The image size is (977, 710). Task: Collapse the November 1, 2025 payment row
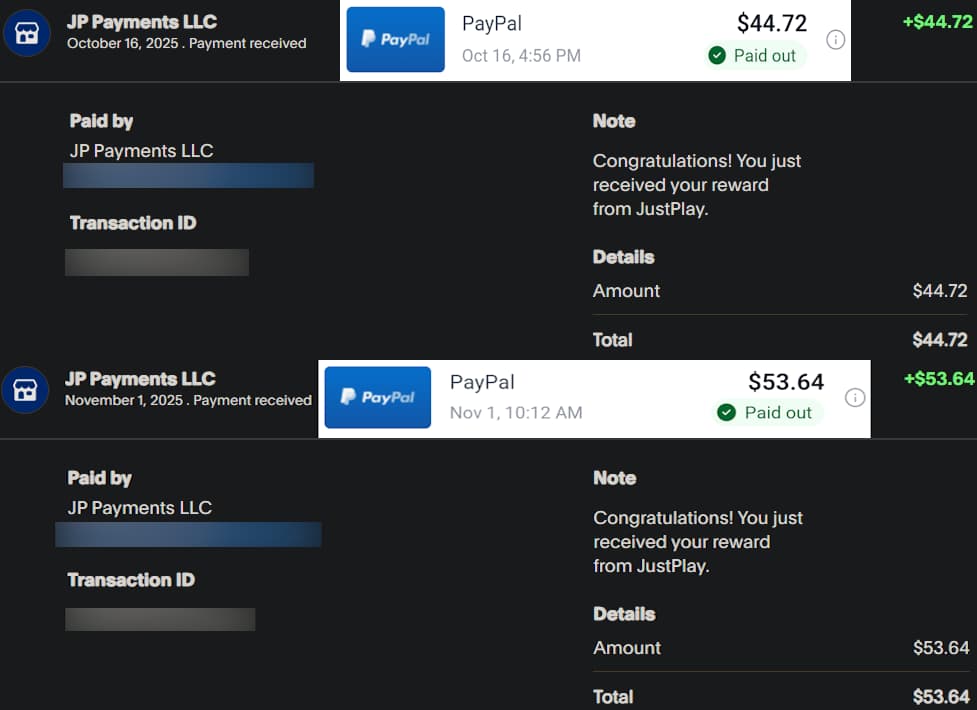(188, 389)
